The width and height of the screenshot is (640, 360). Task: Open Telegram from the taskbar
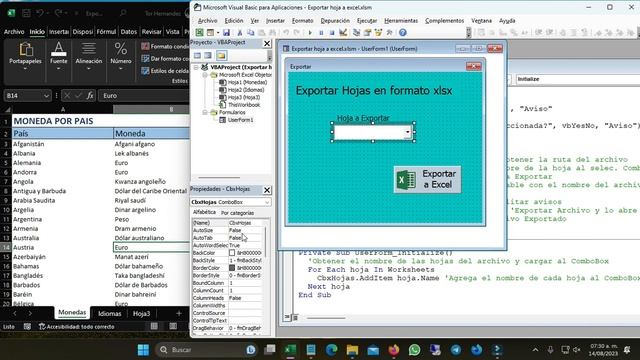[x=456, y=350]
